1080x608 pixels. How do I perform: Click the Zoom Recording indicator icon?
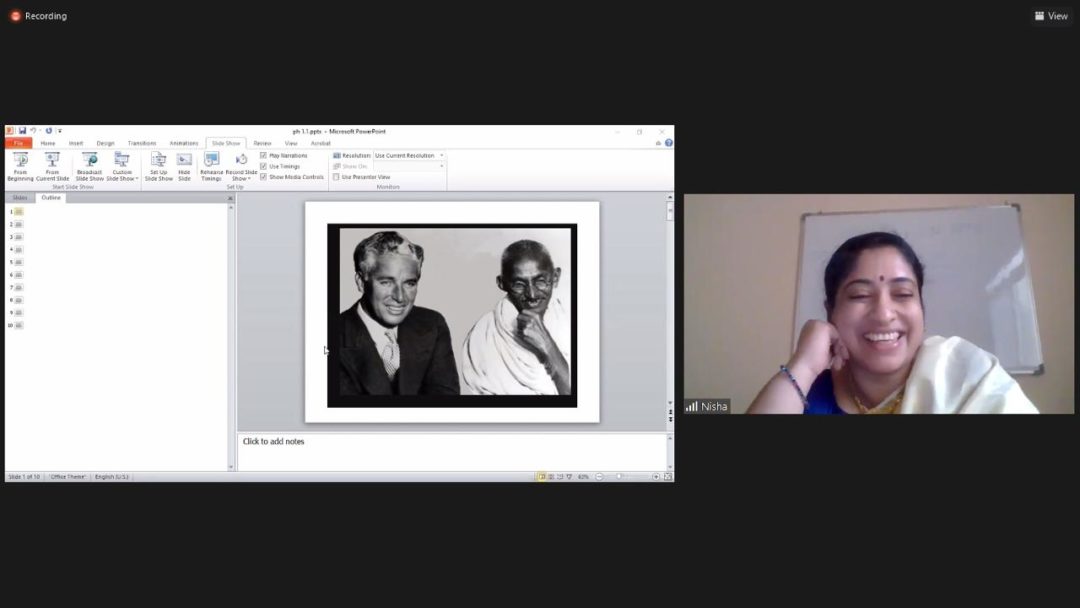(x=15, y=16)
